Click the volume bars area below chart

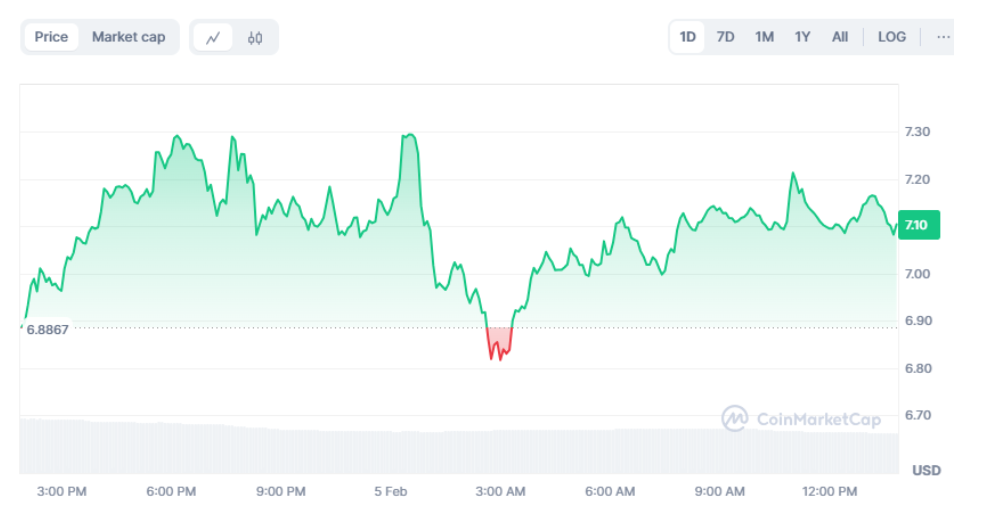(459, 446)
